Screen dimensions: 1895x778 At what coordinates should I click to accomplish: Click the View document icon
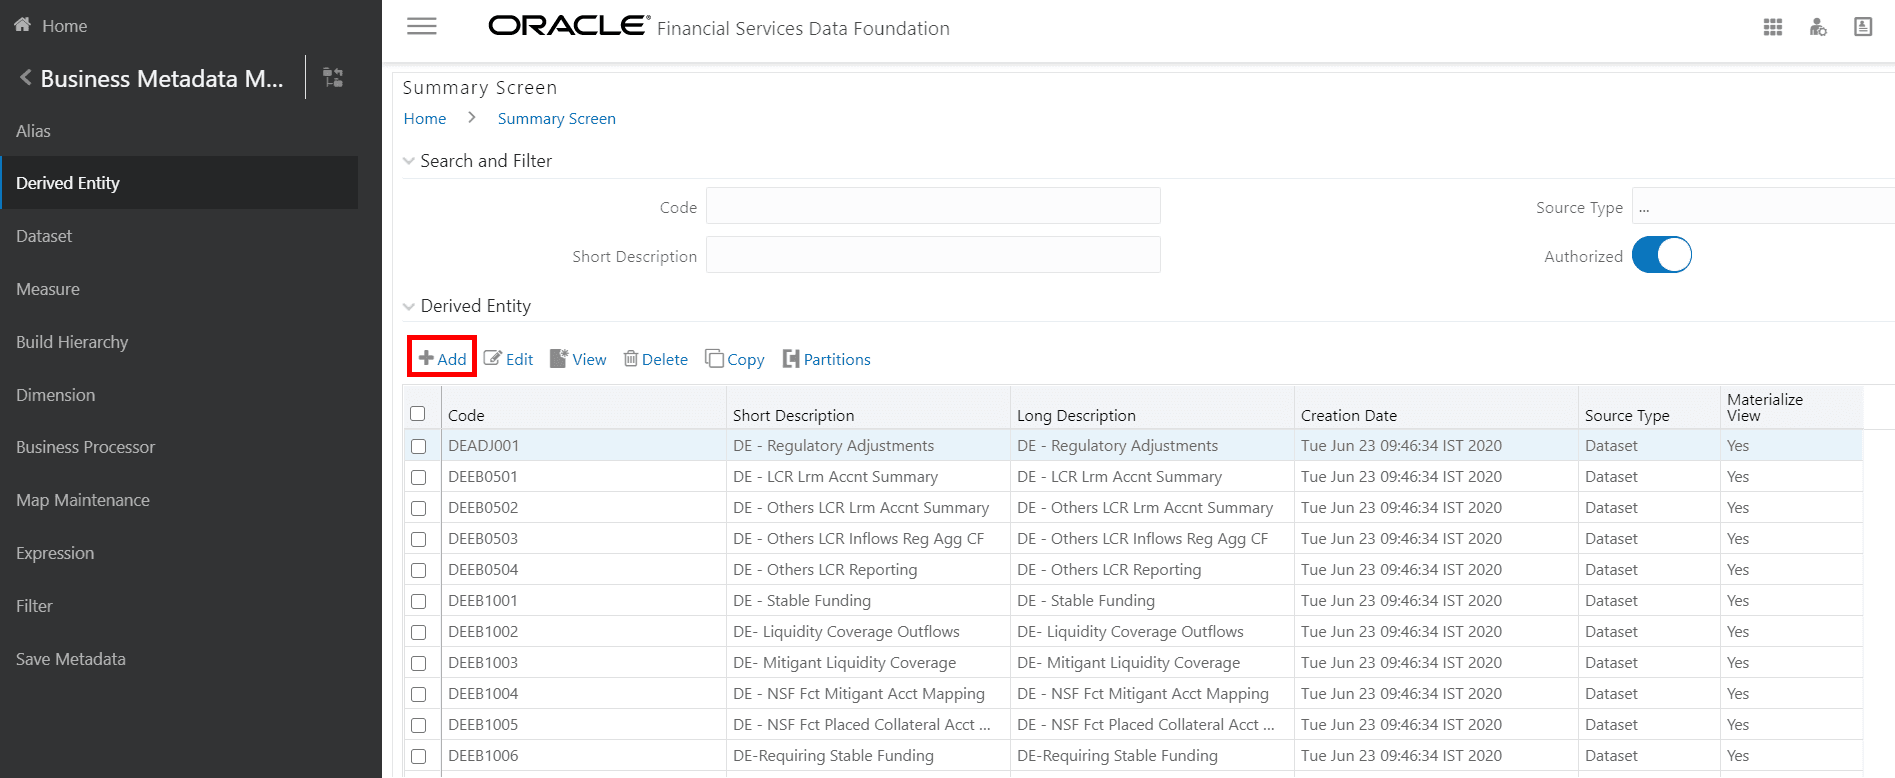pos(559,358)
